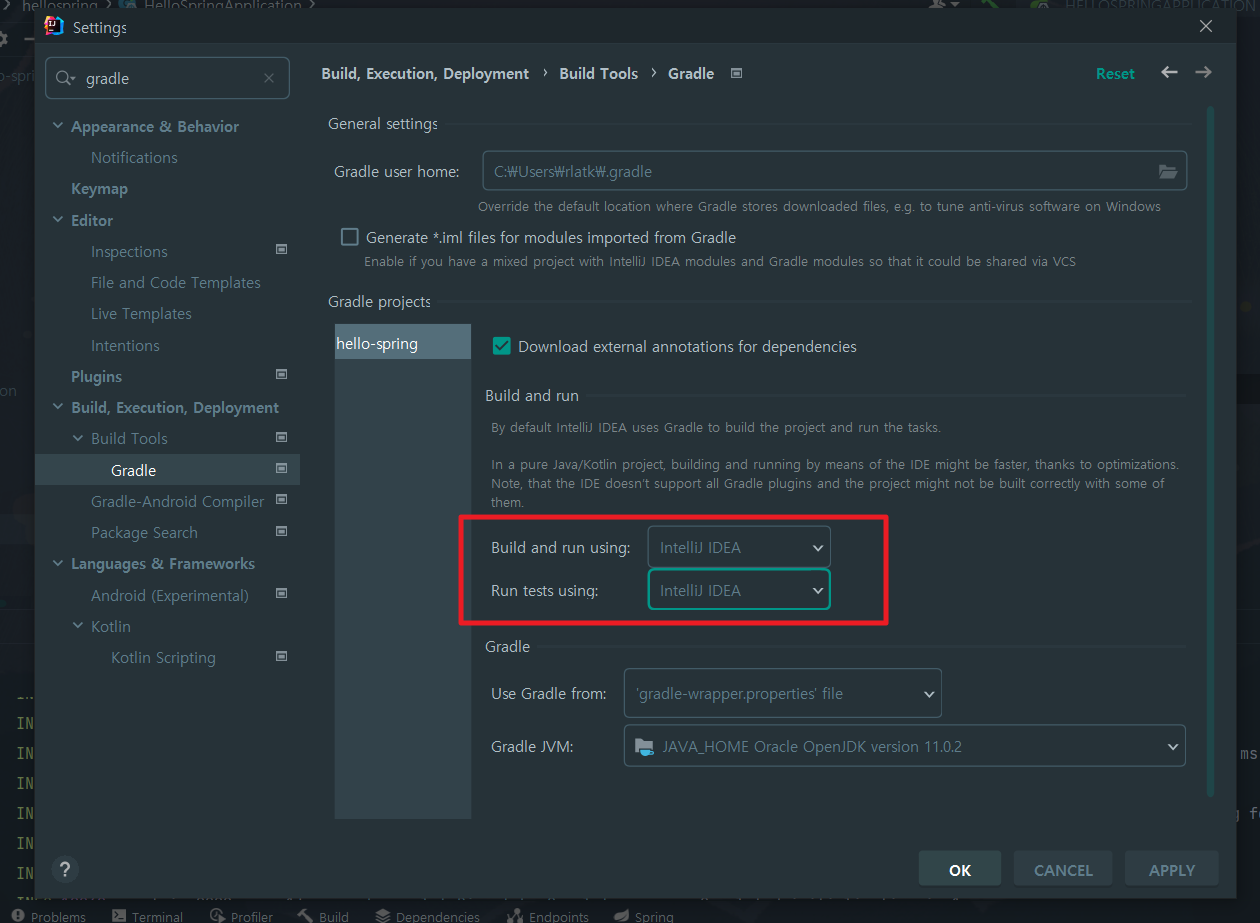Click Build, Execution, Deployment breadcrumb
Screen dimensions: 1260x923
[x=425, y=73]
